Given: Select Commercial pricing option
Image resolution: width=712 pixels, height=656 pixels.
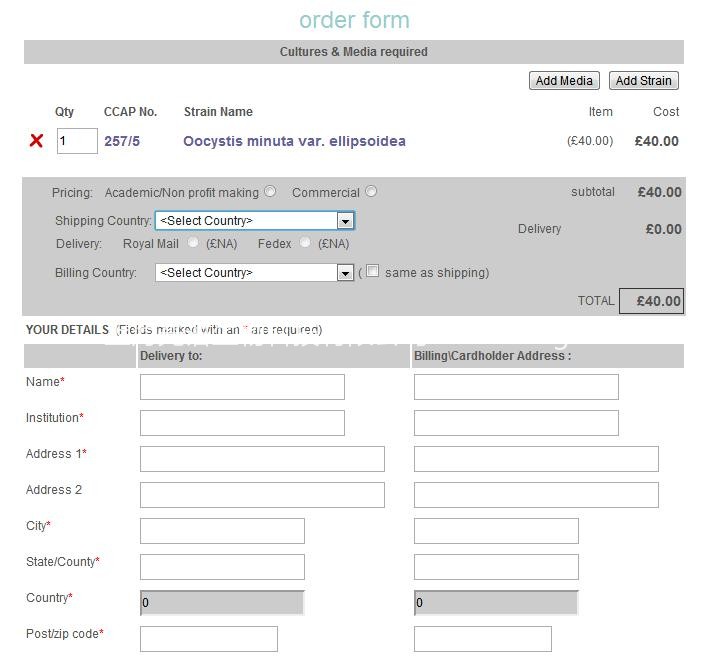Looking at the screenshot, I should click(x=371, y=192).
